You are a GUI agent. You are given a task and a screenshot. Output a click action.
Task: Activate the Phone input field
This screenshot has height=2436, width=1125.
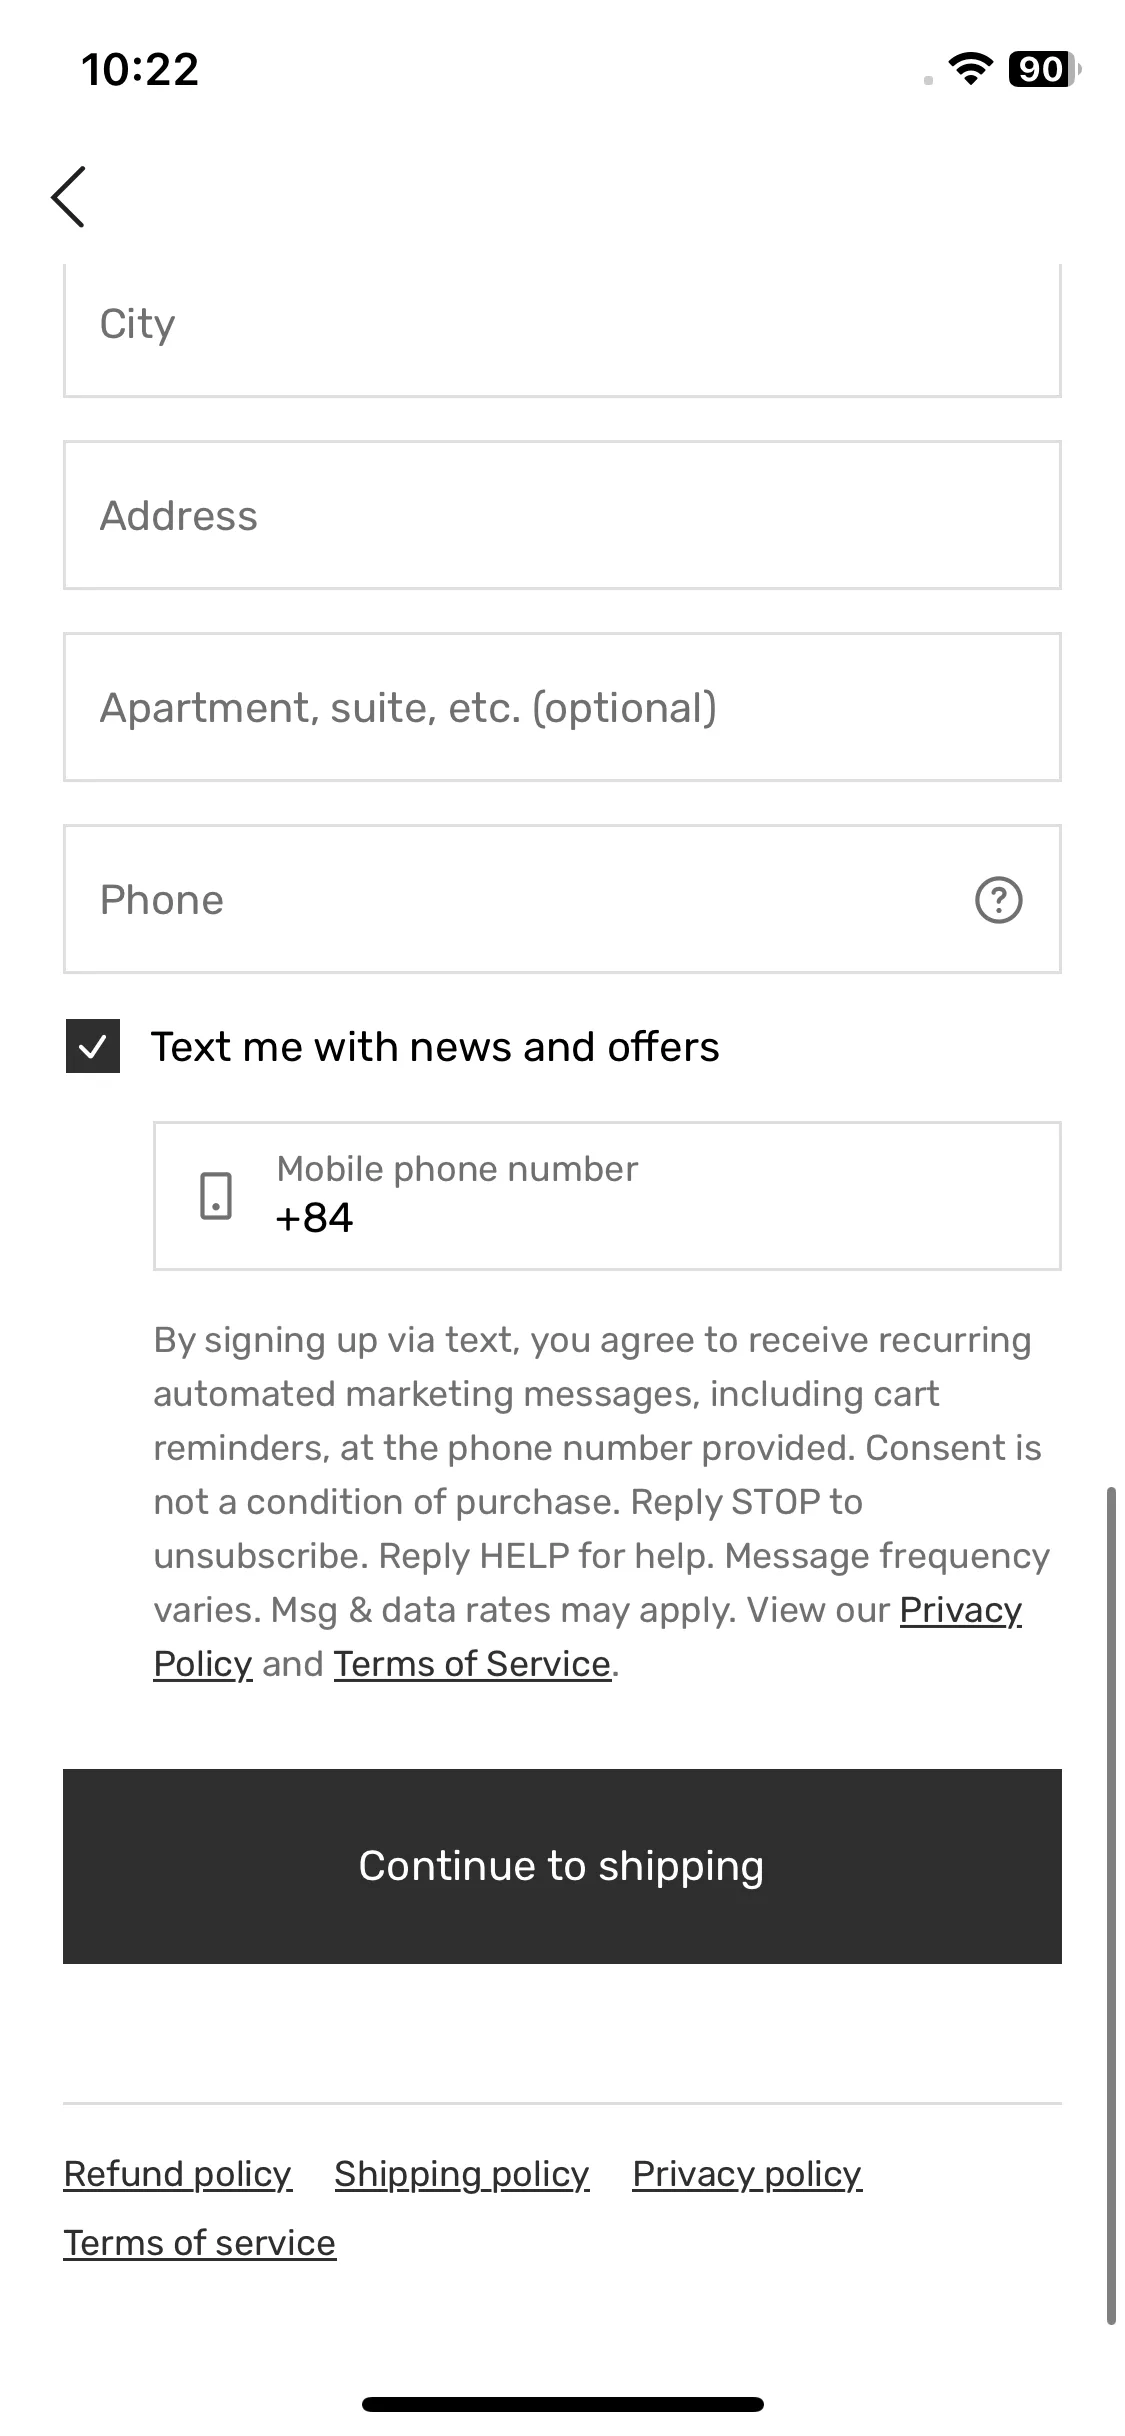point(562,899)
